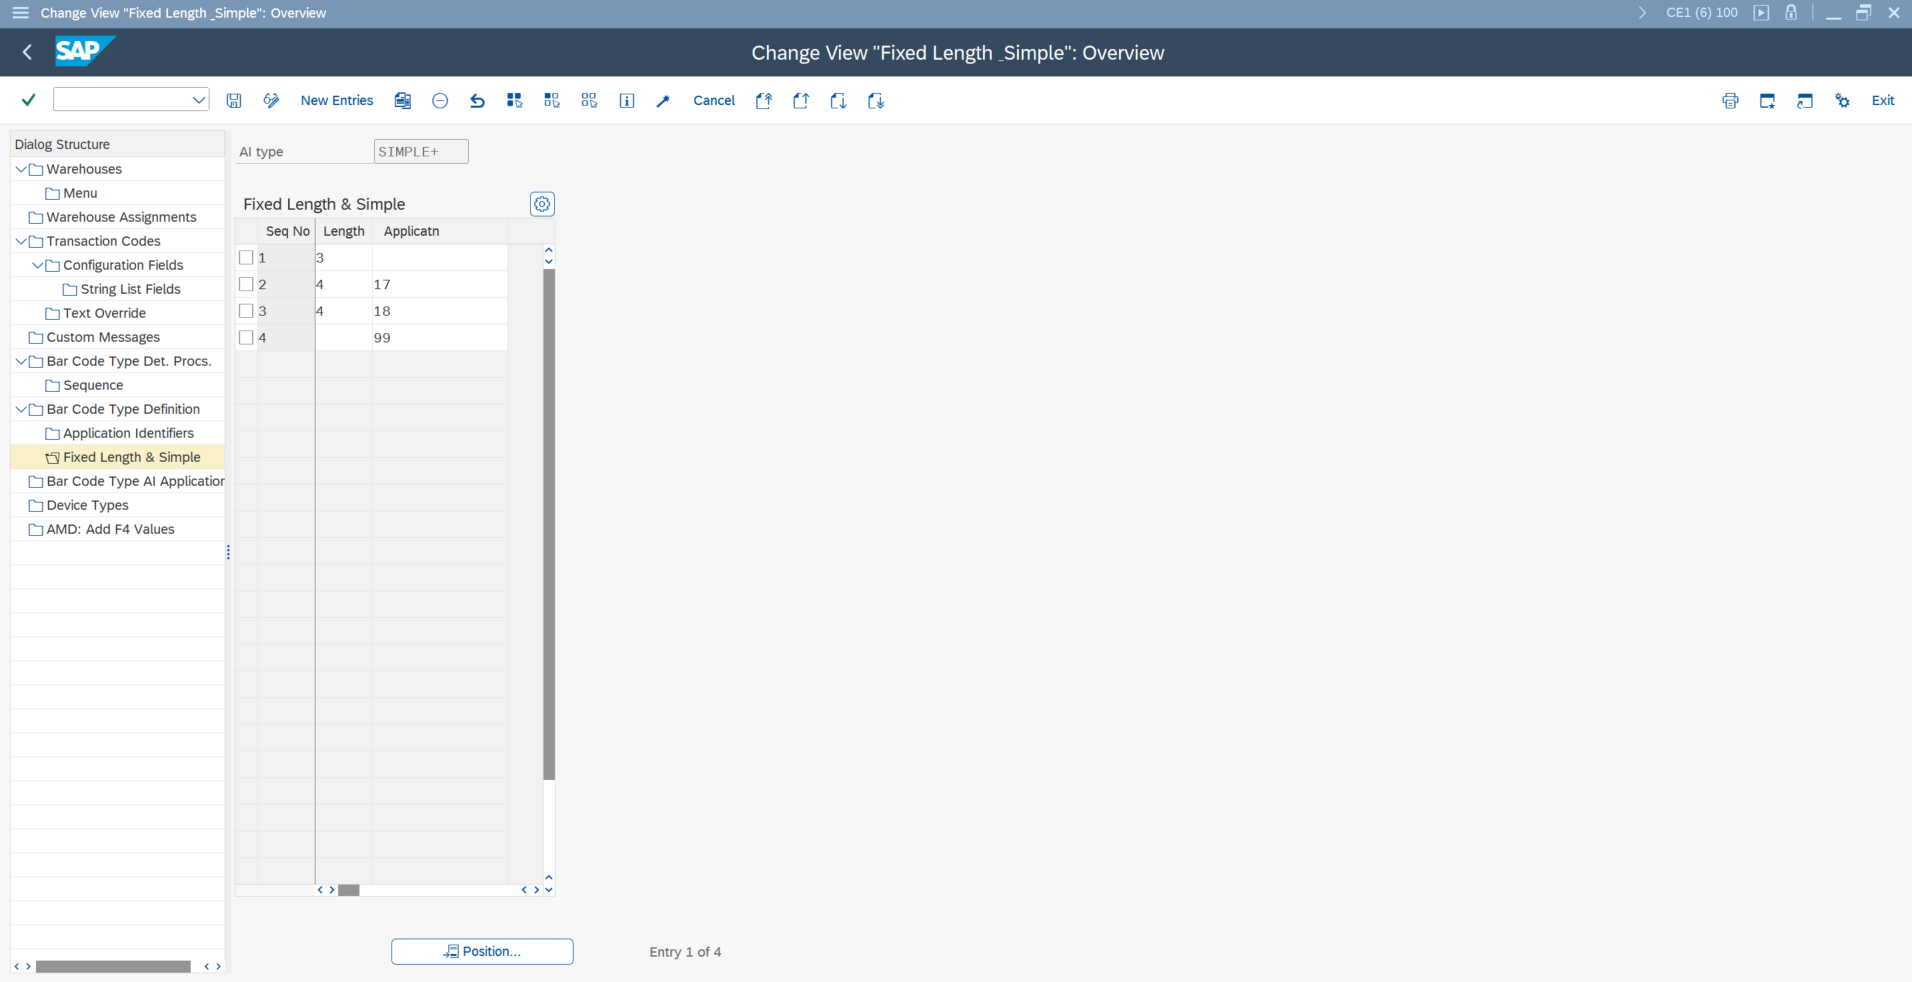Click the Copy As toolbar icon
The height and width of the screenshot is (982, 1912).
(403, 101)
